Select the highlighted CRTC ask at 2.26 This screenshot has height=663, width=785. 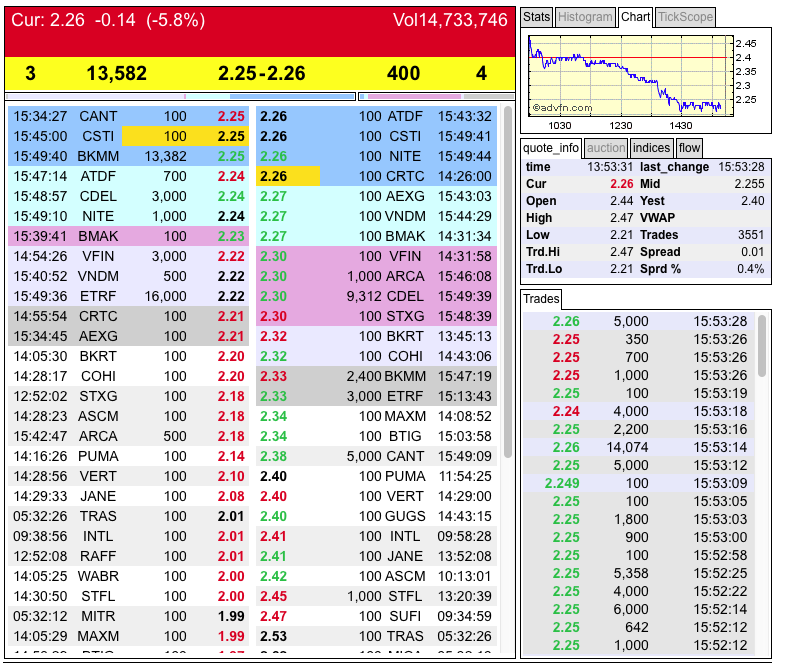(x=376, y=176)
